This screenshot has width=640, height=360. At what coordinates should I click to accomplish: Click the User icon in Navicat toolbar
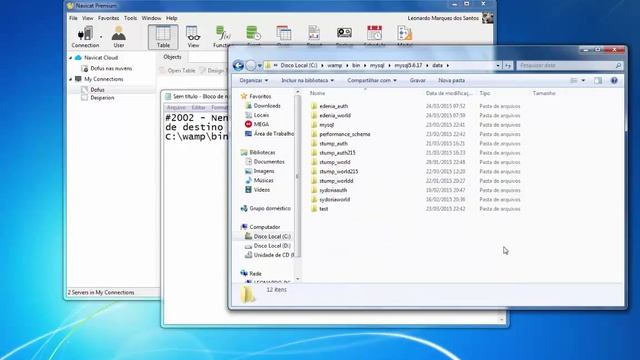pyautogui.click(x=119, y=37)
